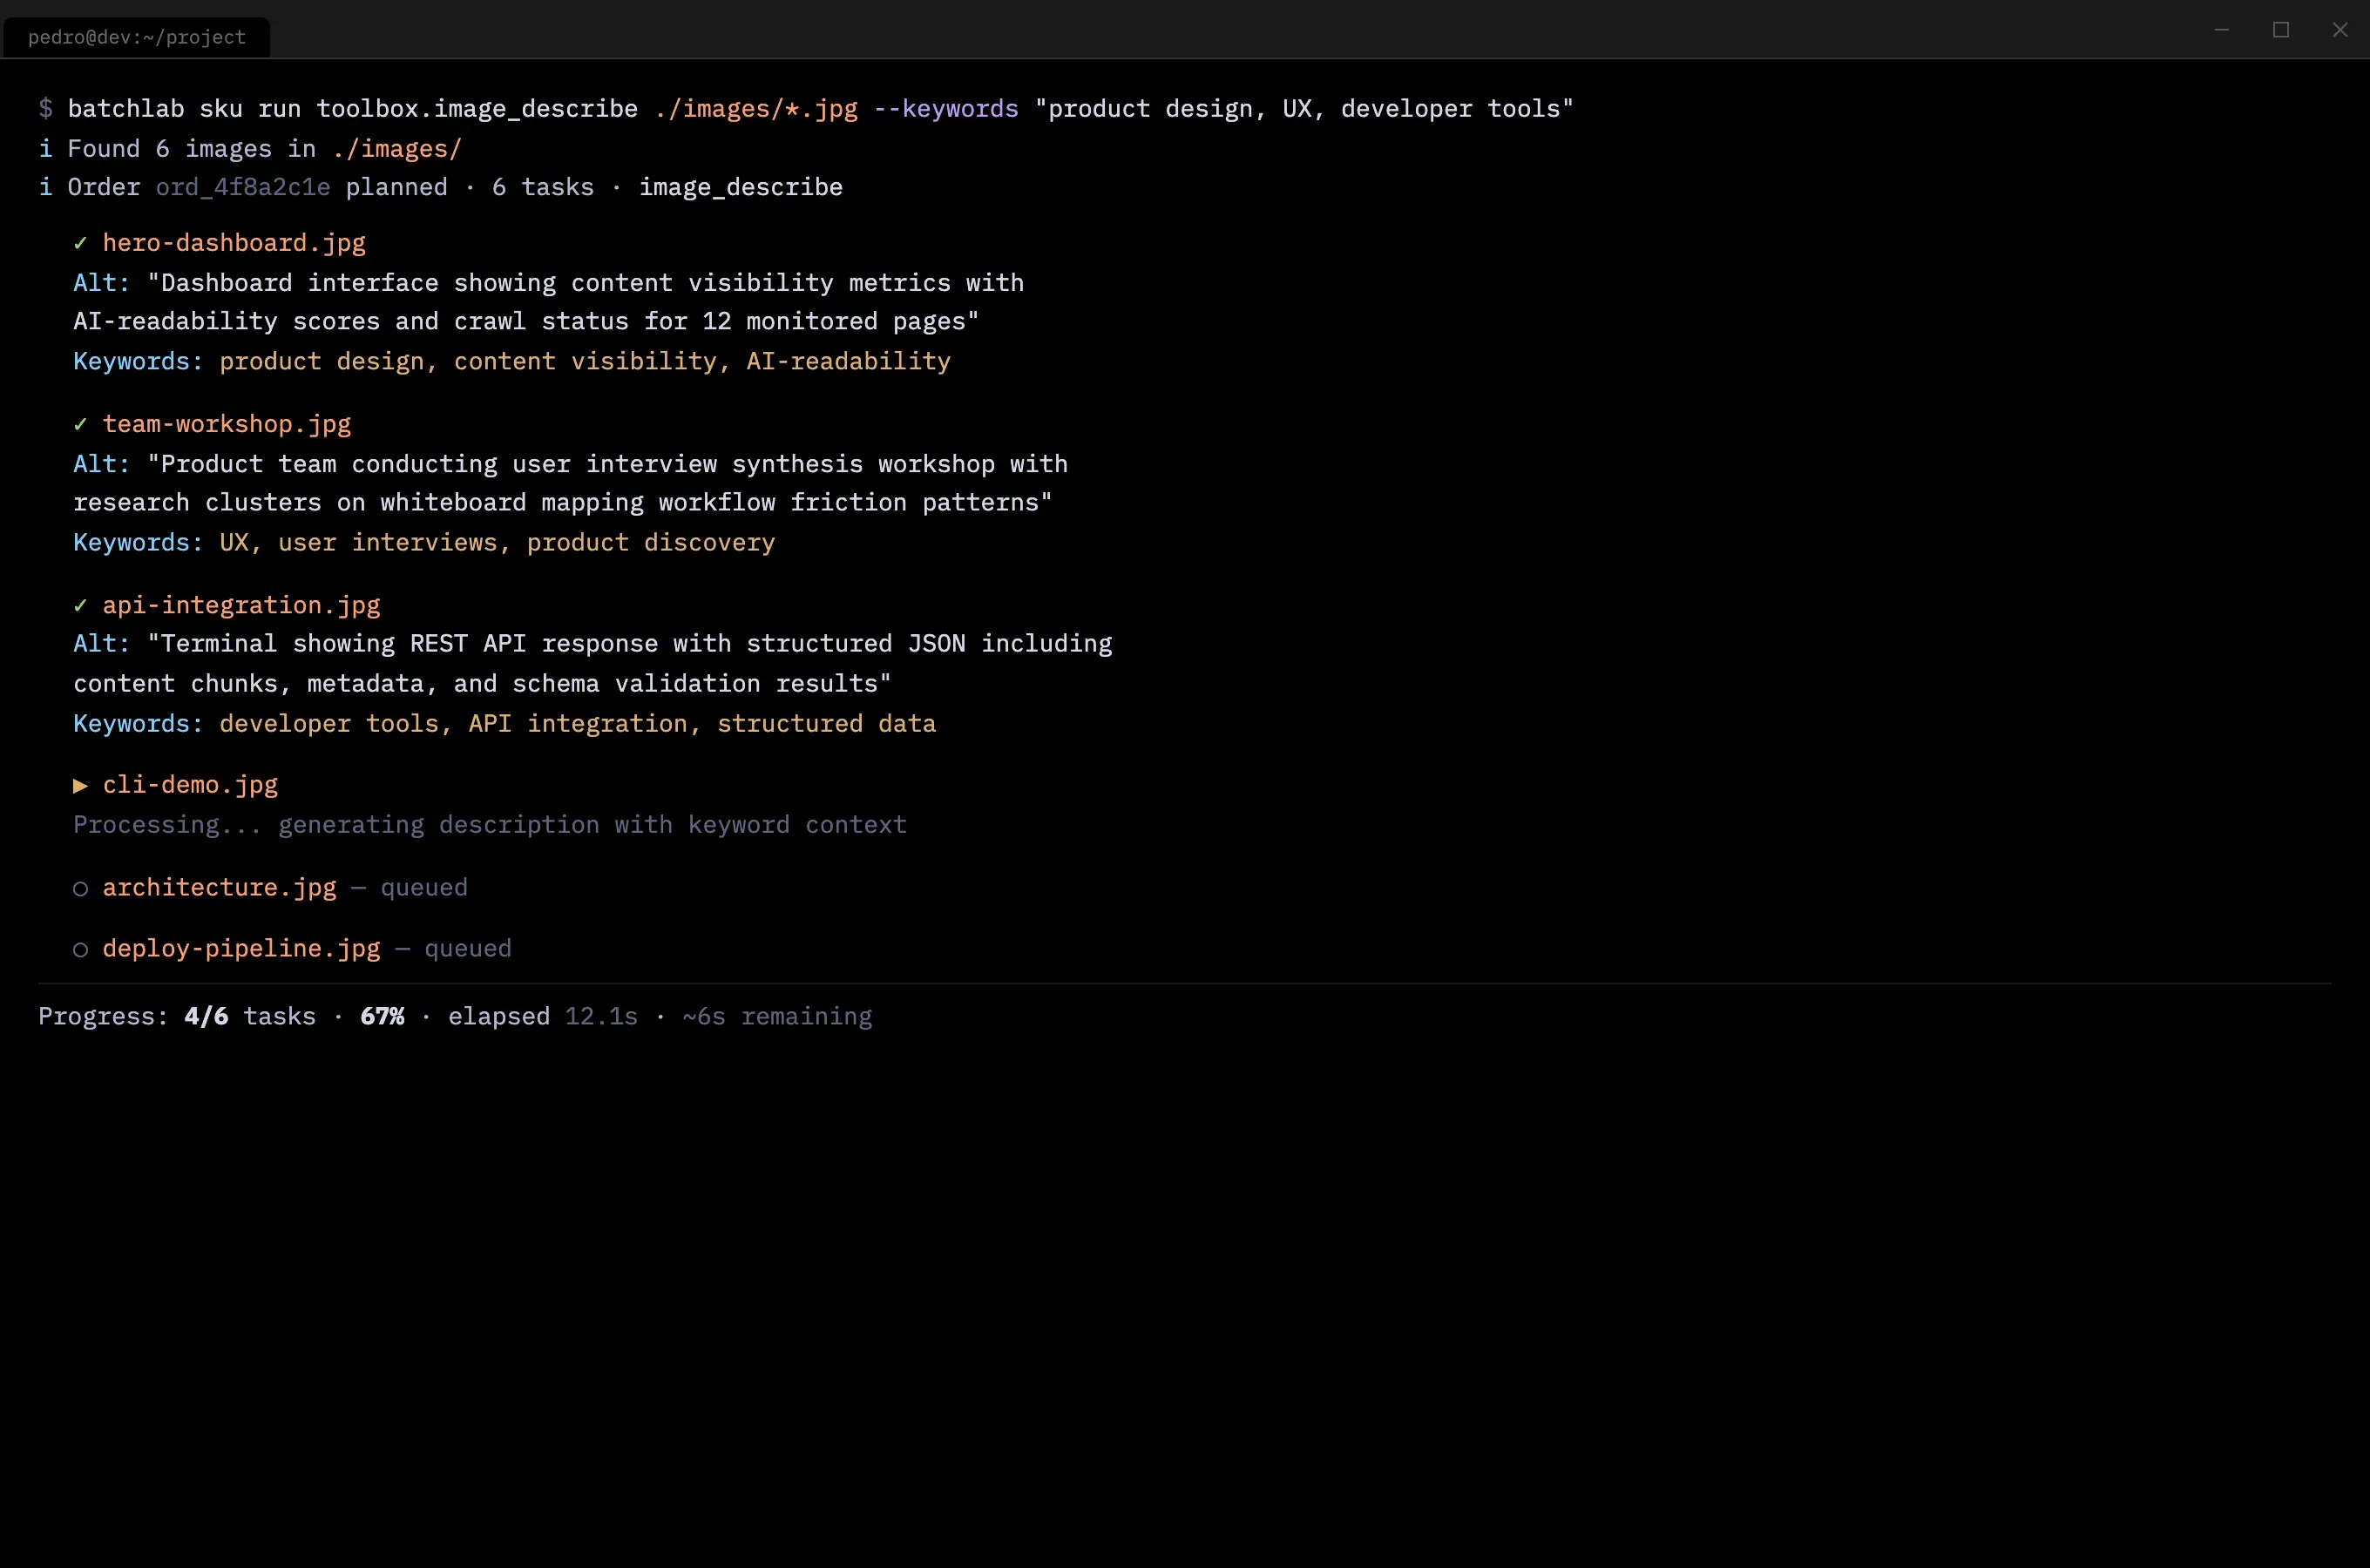Image resolution: width=2370 pixels, height=1568 pixels.
Task: Select the pedro@dev:~/project terminal tab
Action: [136, 36]
